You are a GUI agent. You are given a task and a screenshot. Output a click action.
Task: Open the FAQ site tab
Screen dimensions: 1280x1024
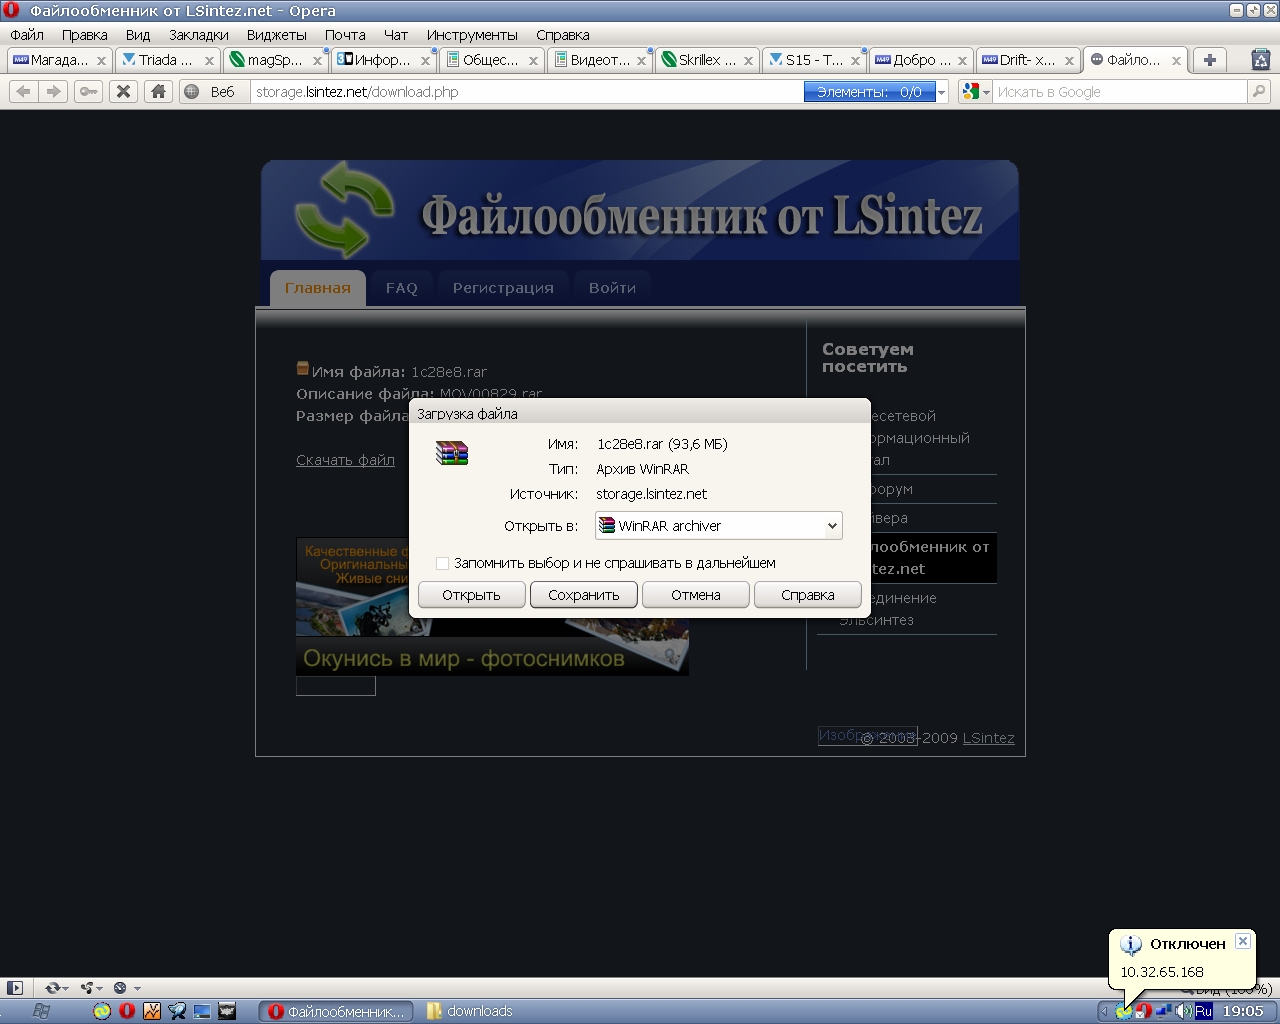pyautogui.click(x=402, y=288)
